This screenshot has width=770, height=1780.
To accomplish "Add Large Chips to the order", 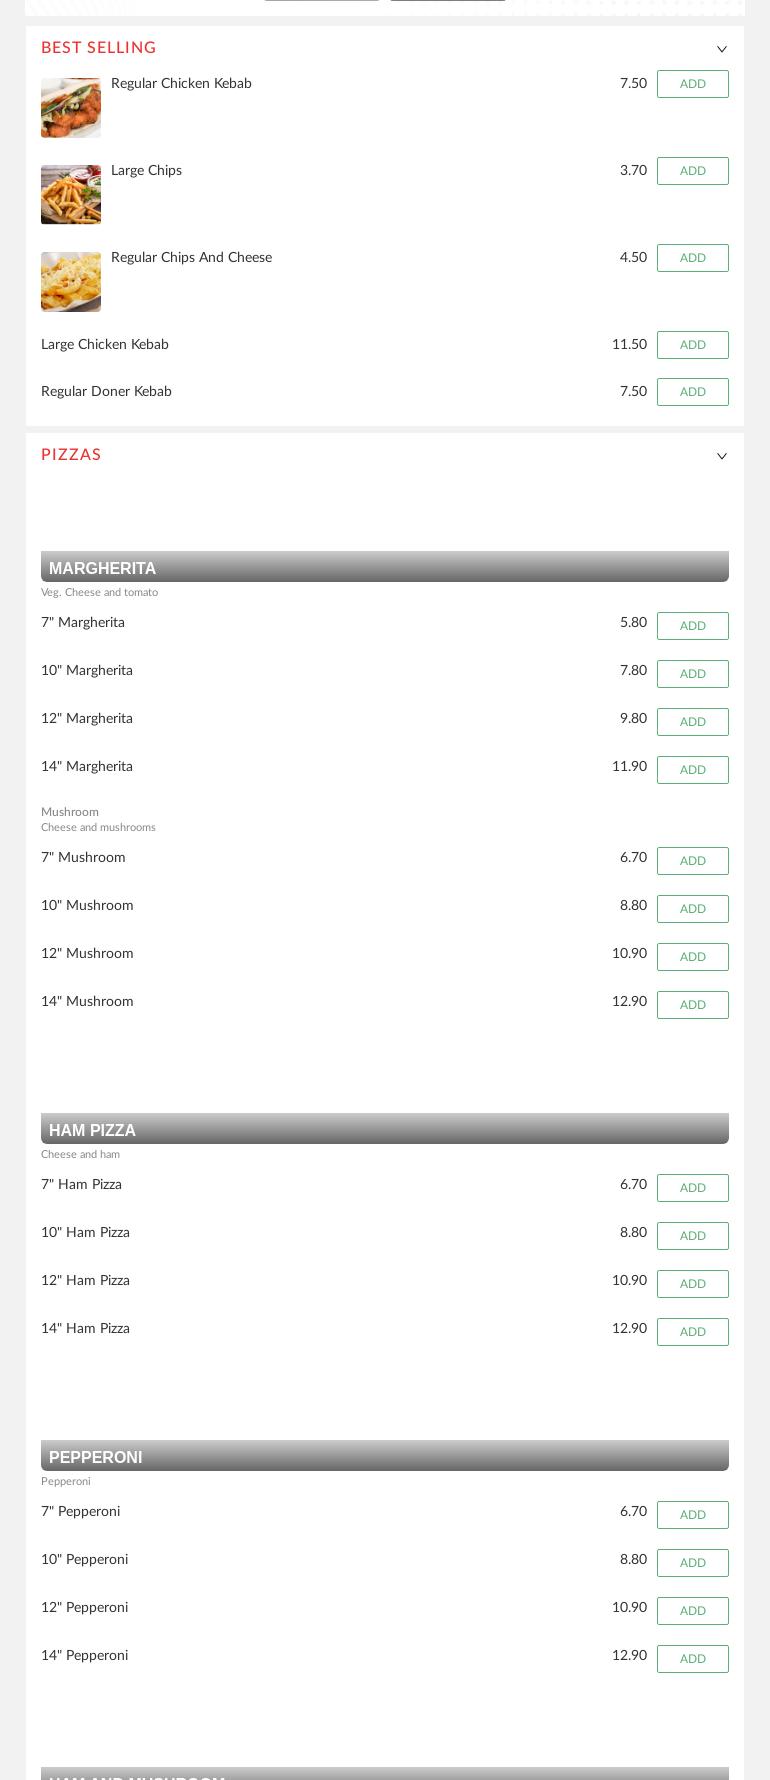I will click(693, 171).
